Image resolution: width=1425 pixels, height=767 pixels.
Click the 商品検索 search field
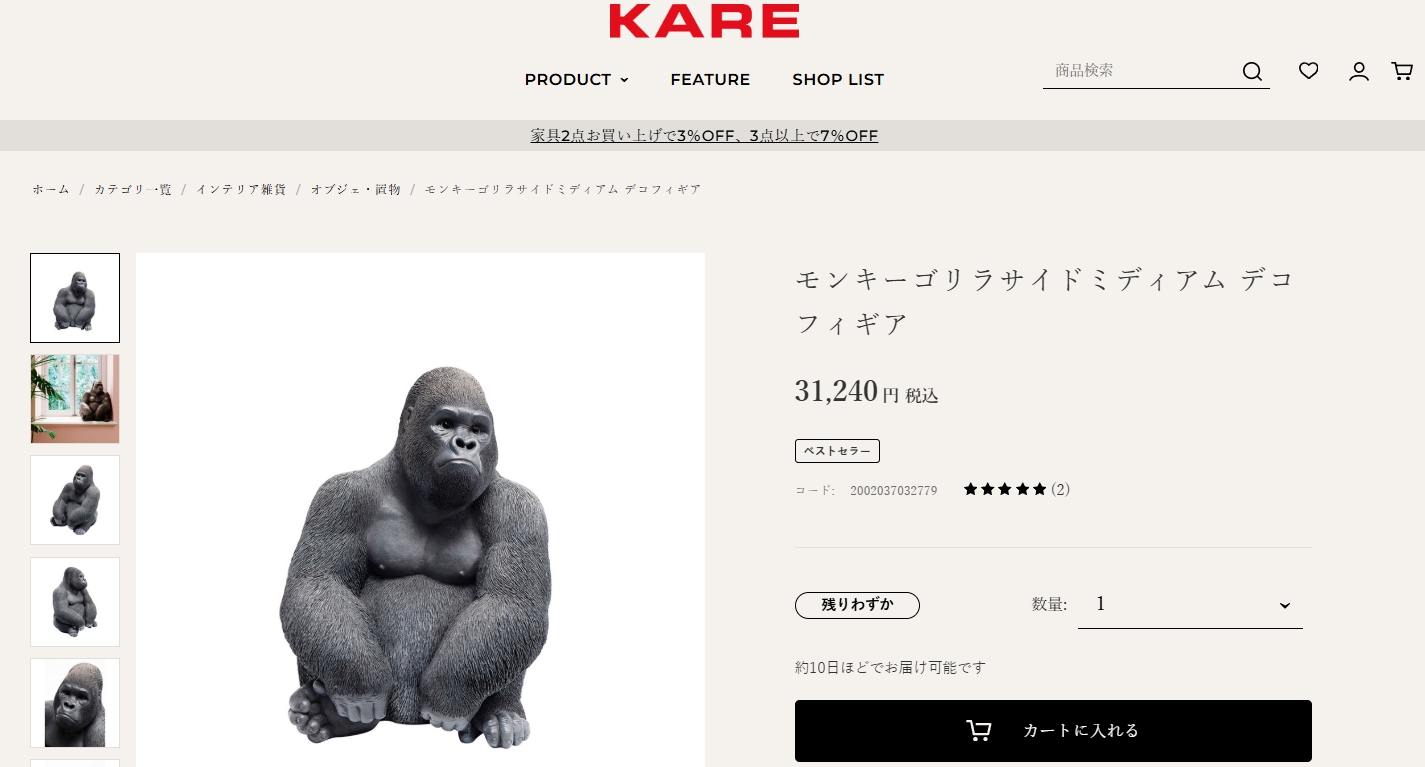(x=1140, y=70)
